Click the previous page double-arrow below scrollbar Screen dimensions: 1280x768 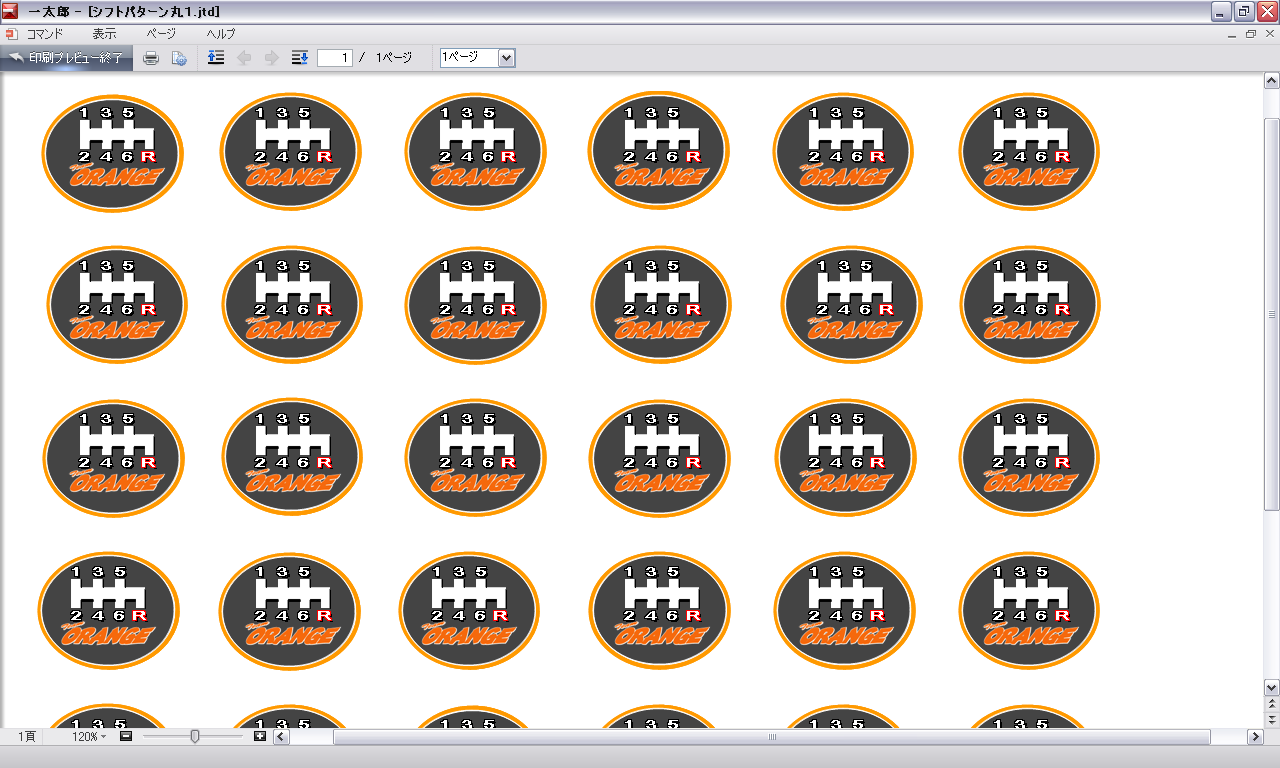(1272, 704)
